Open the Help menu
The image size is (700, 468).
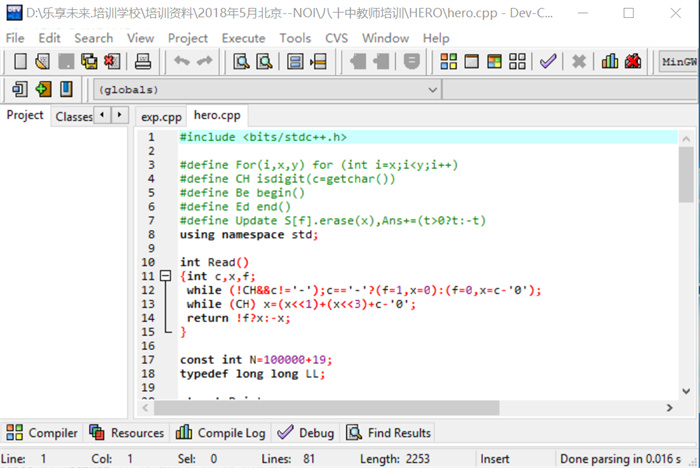coord(436,38)
